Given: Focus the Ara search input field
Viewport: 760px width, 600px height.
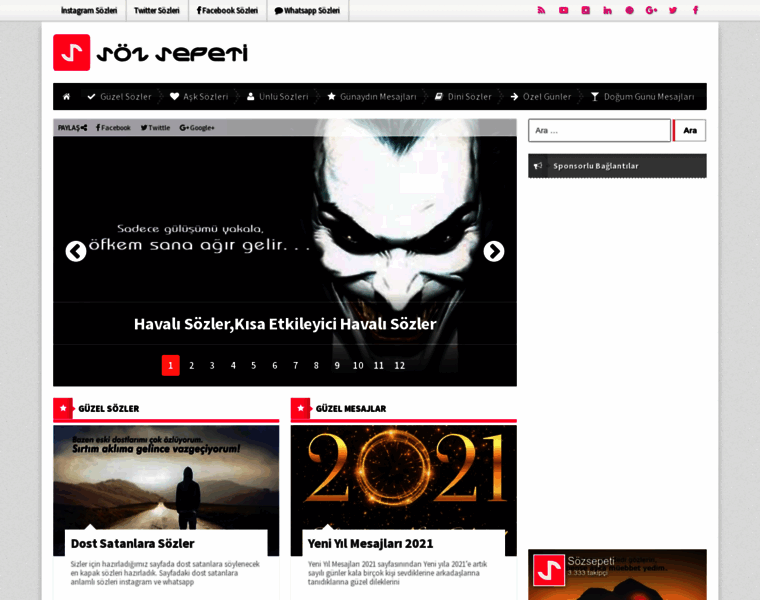Looking at the screenshot, I should point(599,130).
